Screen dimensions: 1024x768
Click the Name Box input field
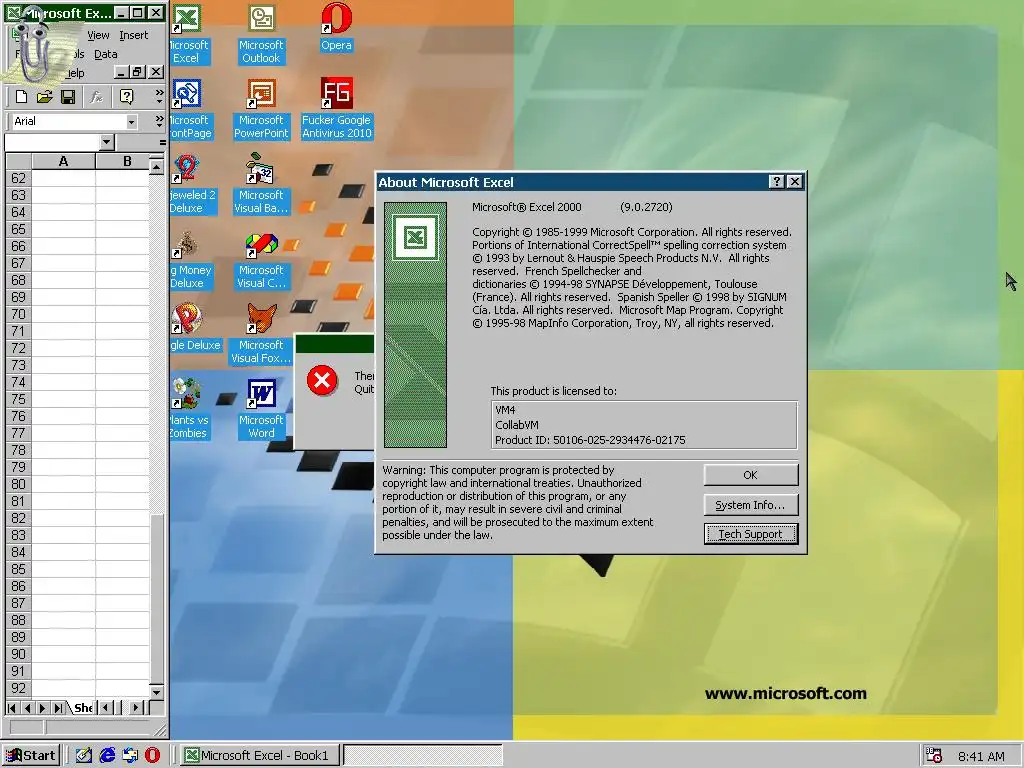point(52,142)
